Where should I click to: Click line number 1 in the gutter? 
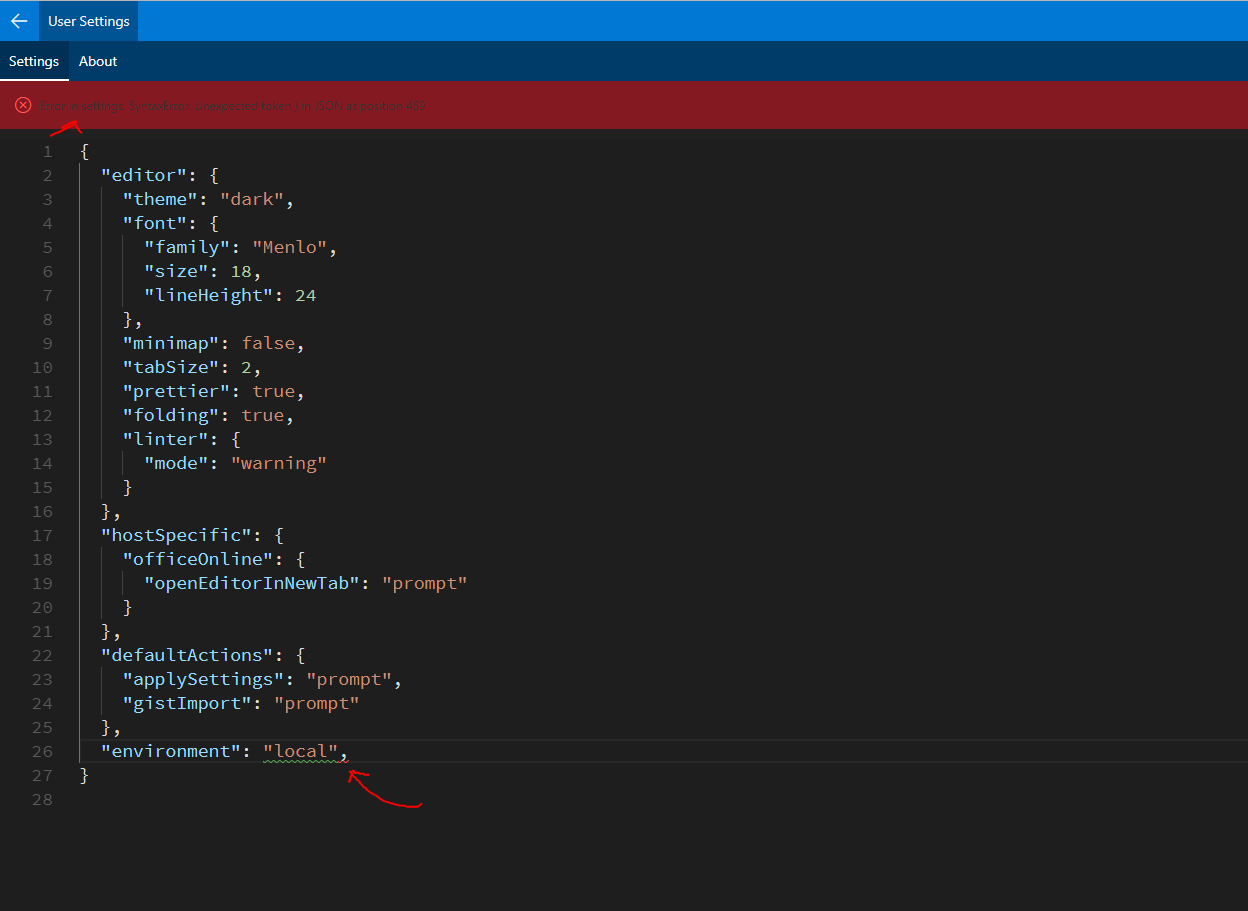pyautogui.click(x=47, y=151)
